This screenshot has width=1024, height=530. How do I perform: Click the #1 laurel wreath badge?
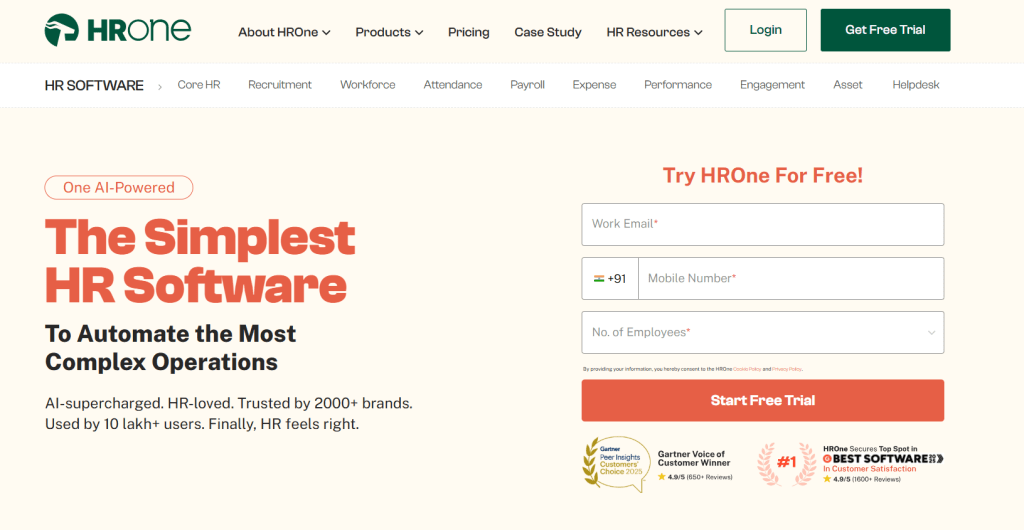pyautogui.click(x=785, y=464)
